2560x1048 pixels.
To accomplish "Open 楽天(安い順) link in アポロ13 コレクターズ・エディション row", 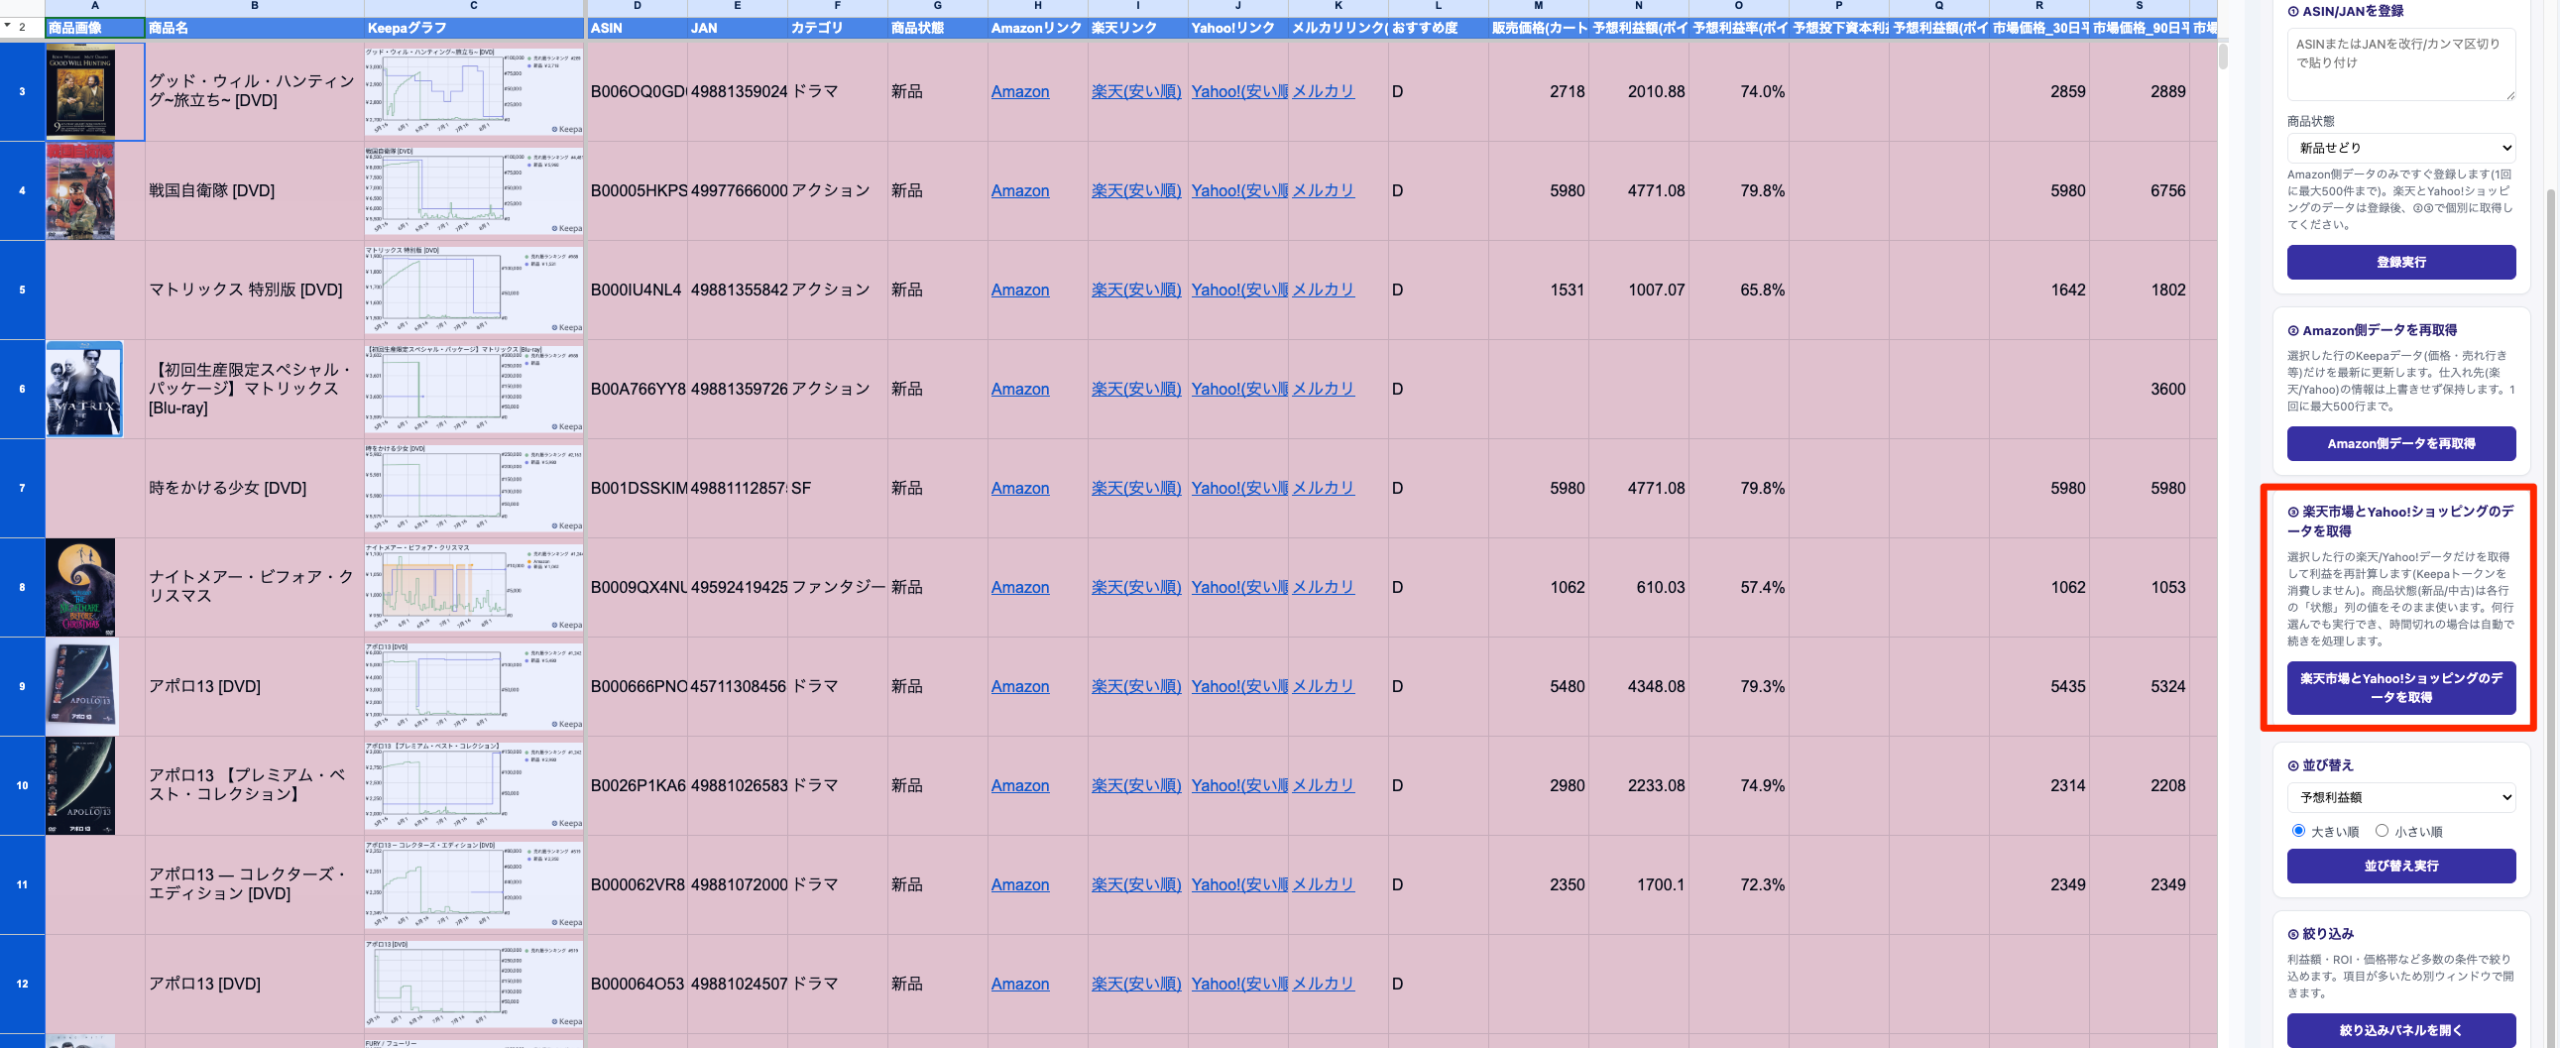I will click(x=1136, y=885).
